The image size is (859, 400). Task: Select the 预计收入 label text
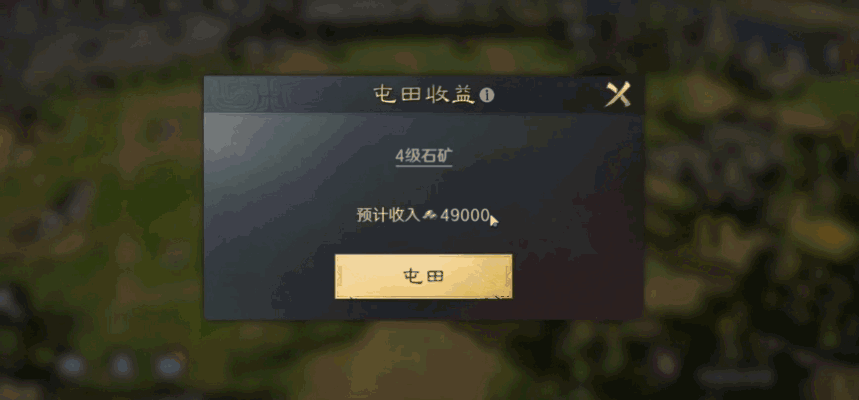click(388, 215)
